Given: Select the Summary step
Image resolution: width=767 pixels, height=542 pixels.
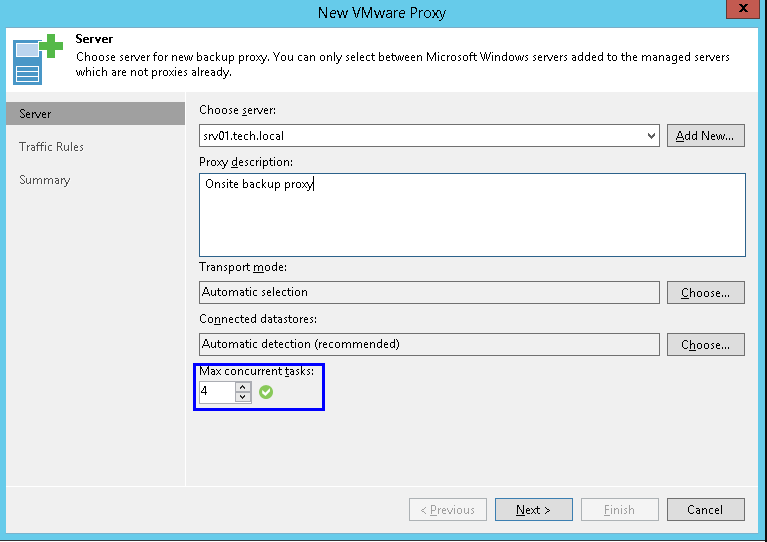Looking at the screenshot, I should (x=45, y=180).
